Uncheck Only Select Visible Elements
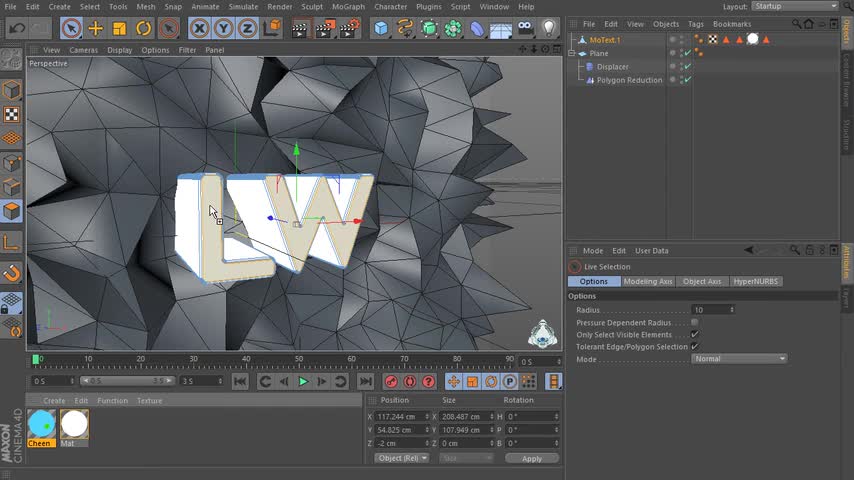The width and height of the screenshot is (854, 480). (x=694, y=335)
